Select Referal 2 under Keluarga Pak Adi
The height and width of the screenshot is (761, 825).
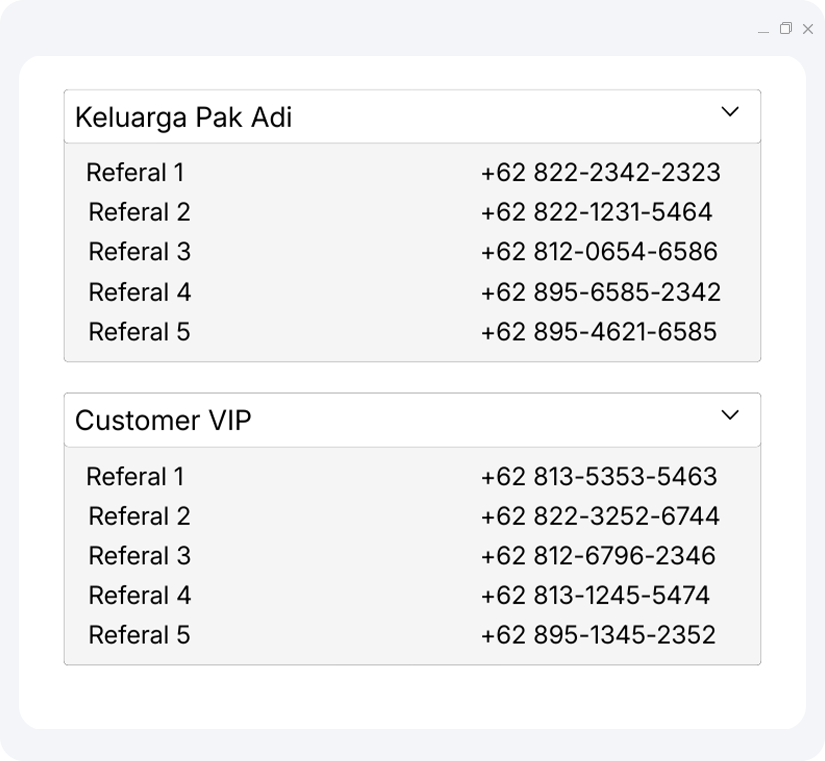[x=139, y=212]
